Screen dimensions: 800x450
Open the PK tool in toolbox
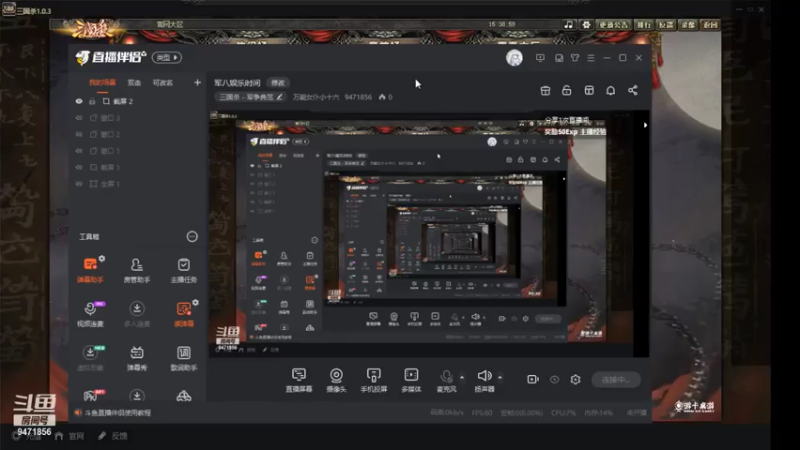[x=90, y=395]
